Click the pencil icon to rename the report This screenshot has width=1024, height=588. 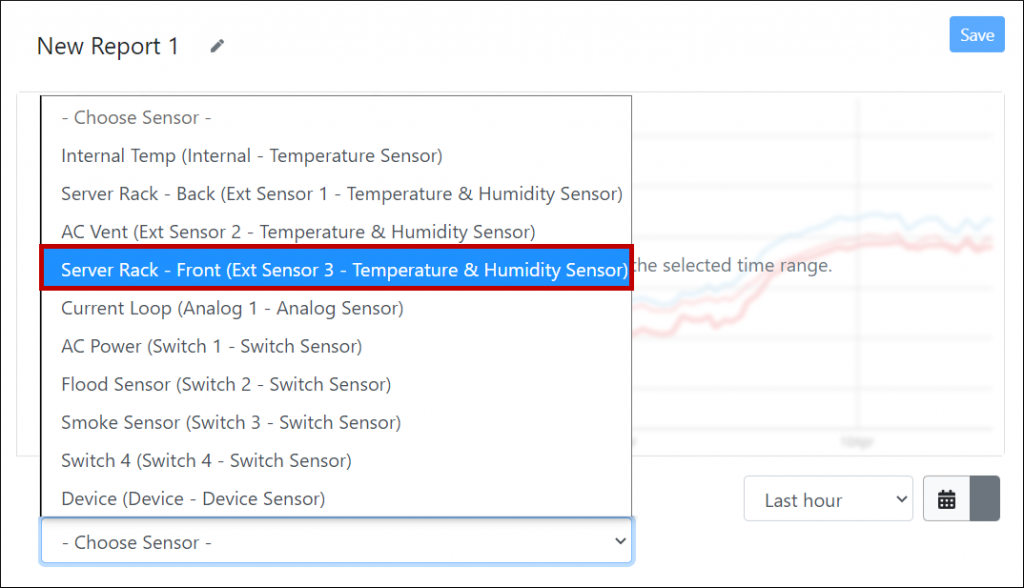coord(216,45)
